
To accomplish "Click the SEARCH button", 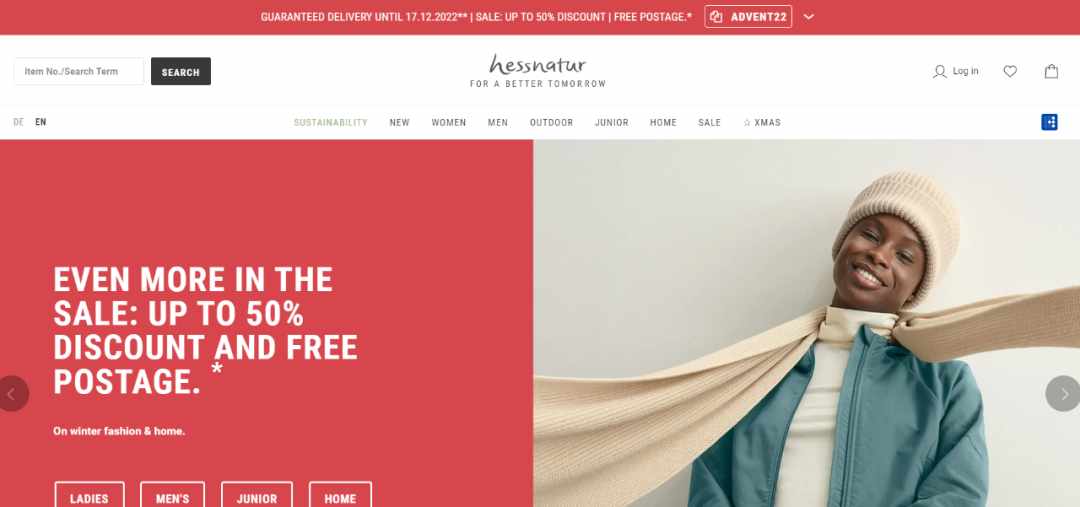I will 180,72.
